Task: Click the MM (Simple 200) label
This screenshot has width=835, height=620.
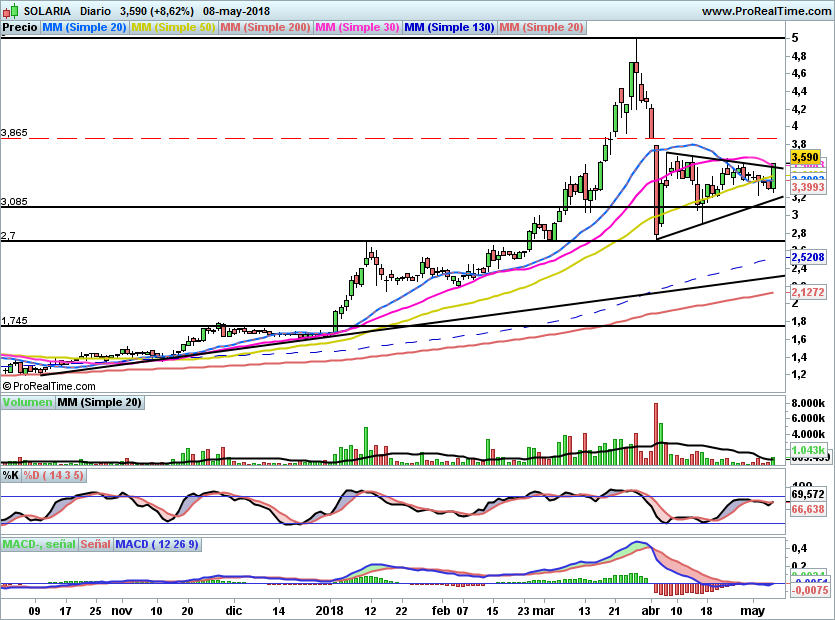Action: pos(265,27)
